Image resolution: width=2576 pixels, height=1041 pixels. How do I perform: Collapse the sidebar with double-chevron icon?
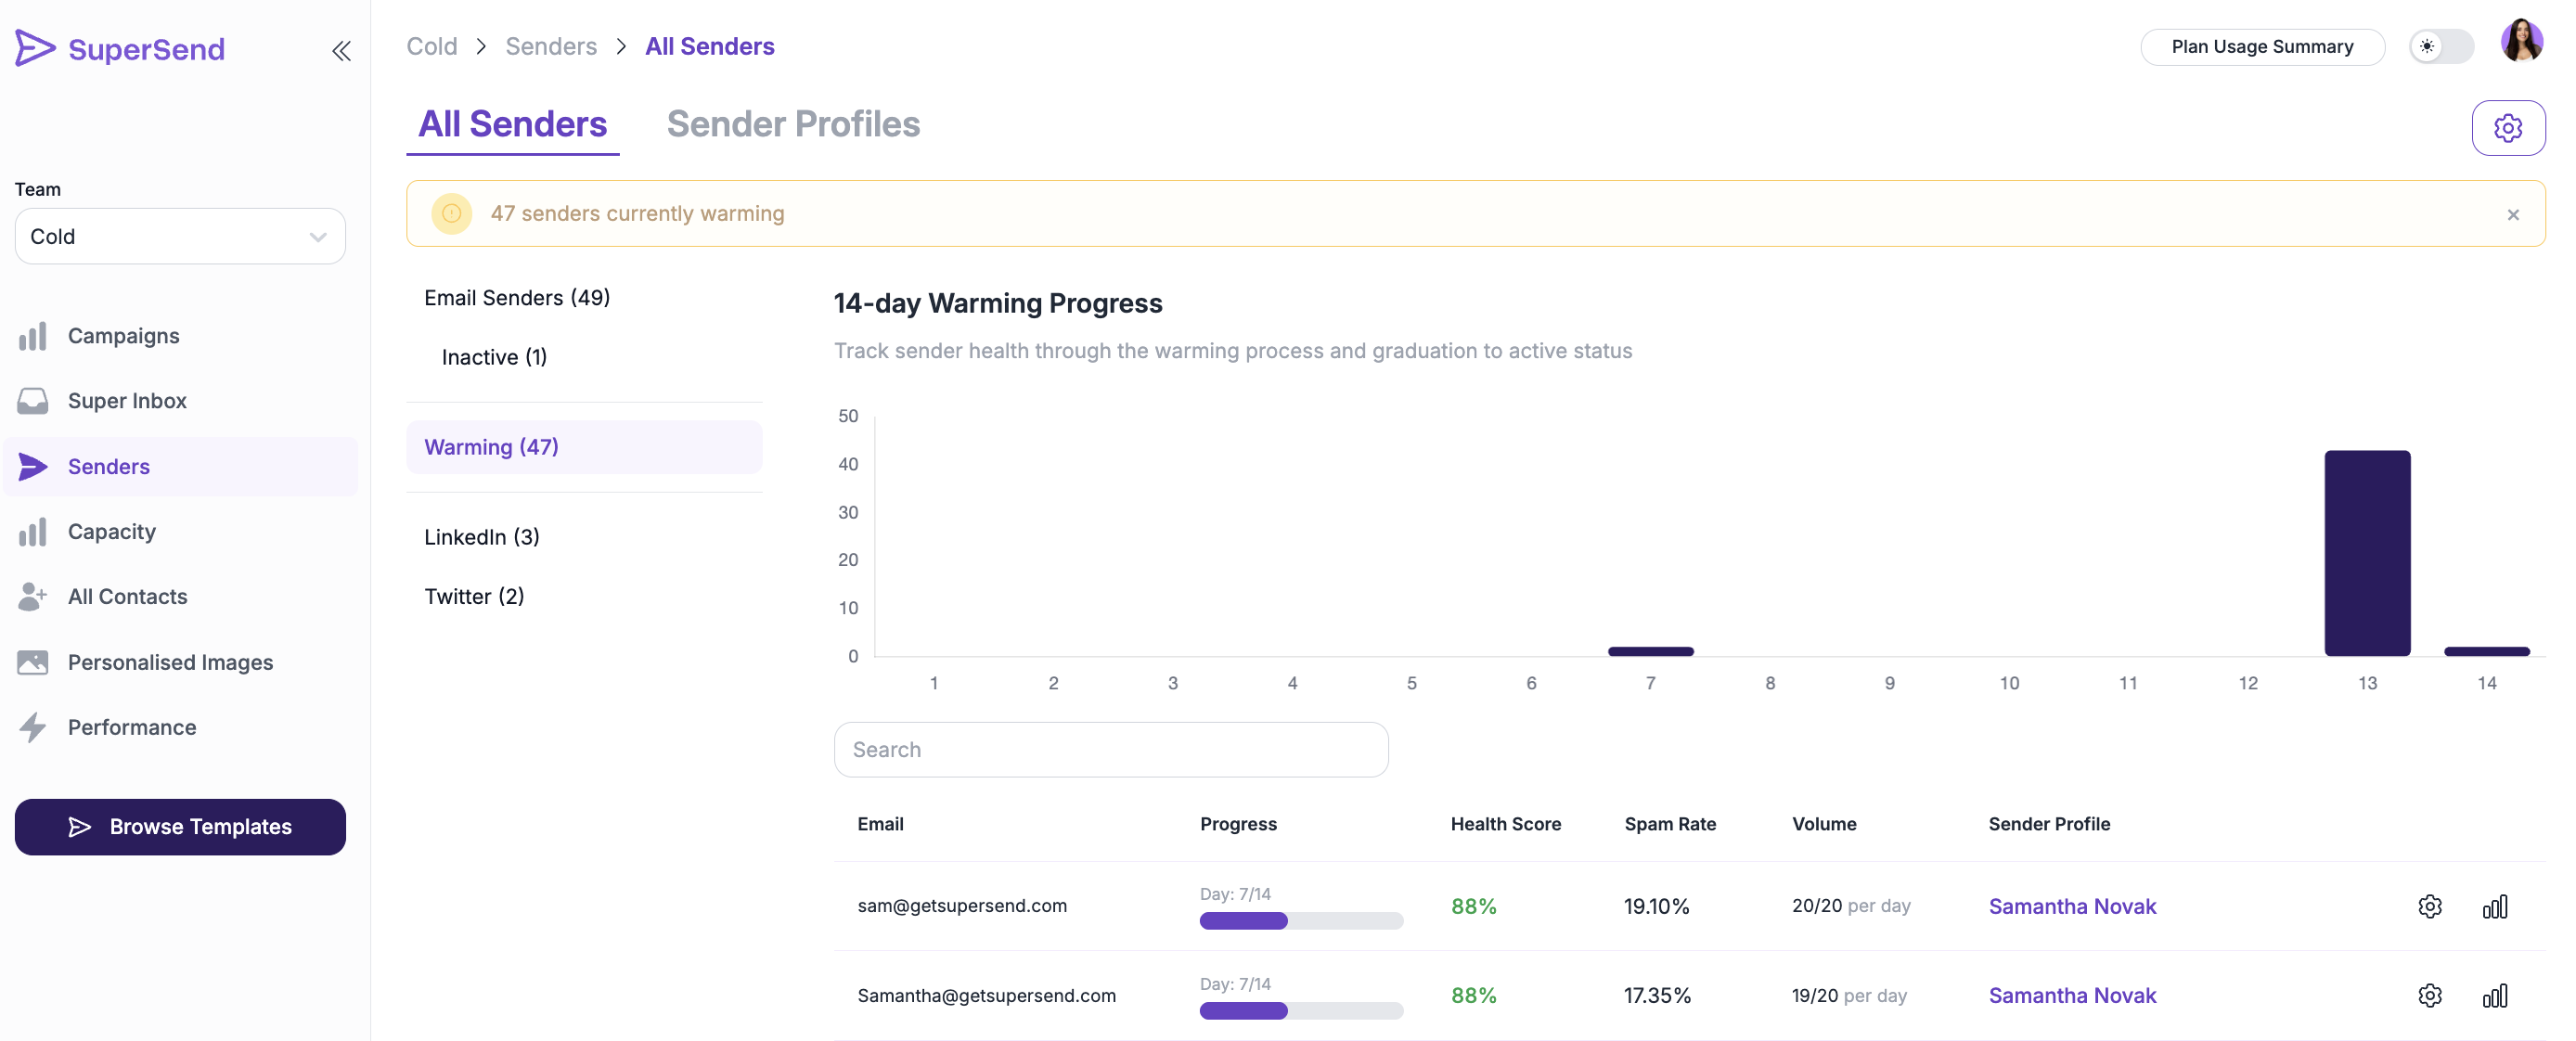341,50
